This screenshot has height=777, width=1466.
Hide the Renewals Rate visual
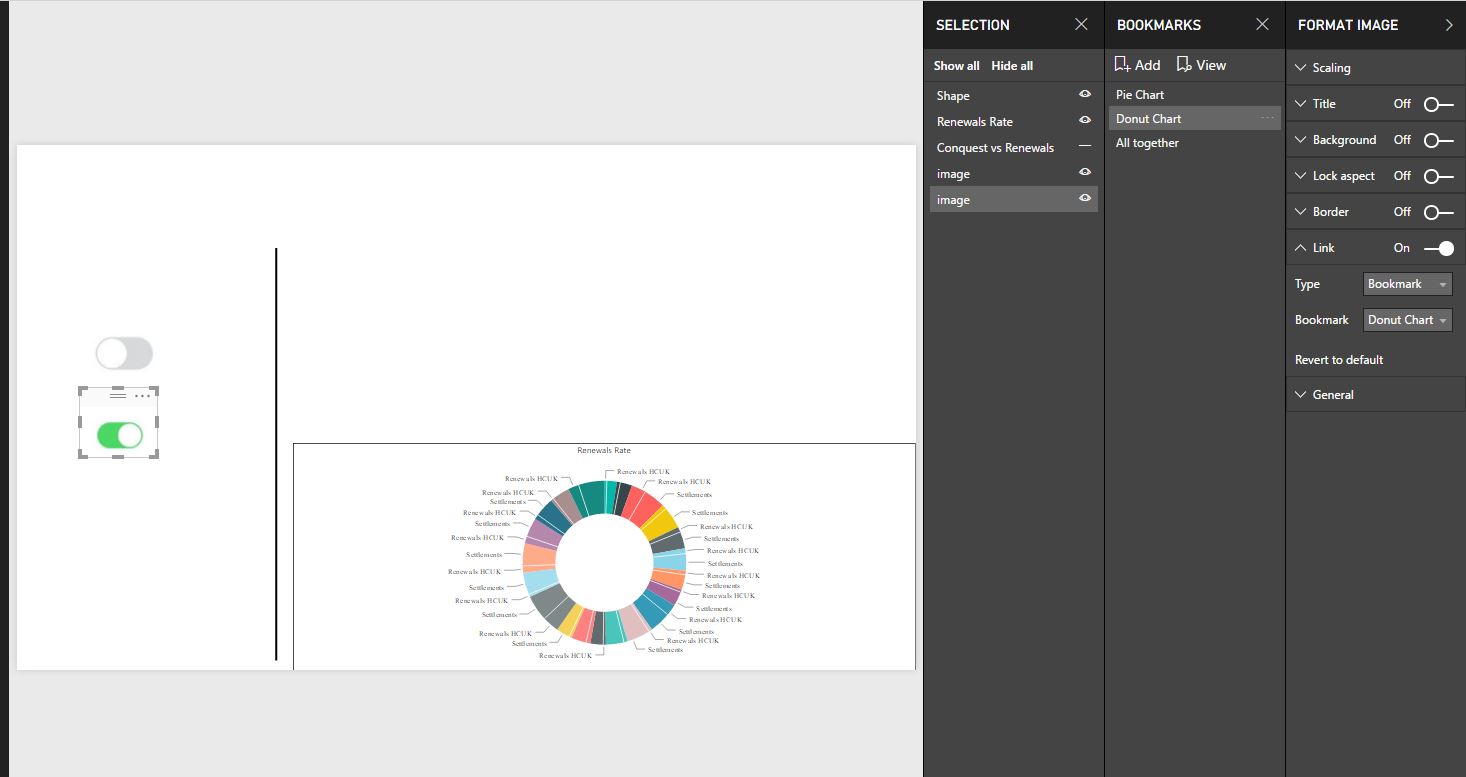point(1085,121)
